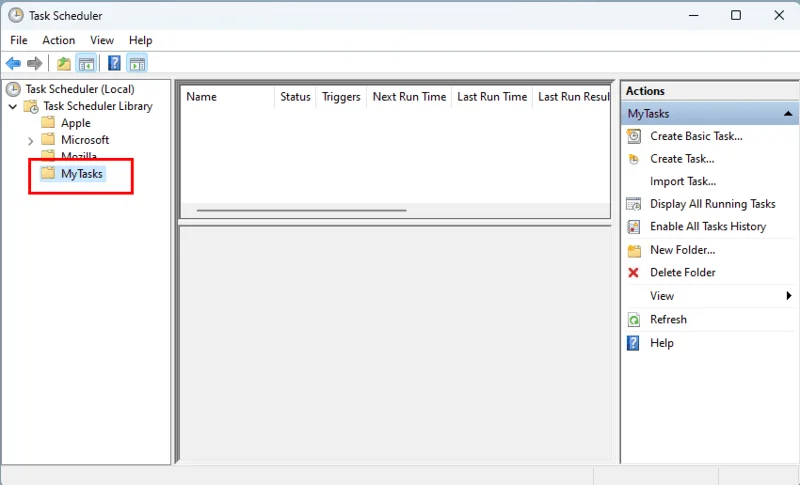Select the Apple folder in the tree
Screen dimensions: 800x485
75,123
